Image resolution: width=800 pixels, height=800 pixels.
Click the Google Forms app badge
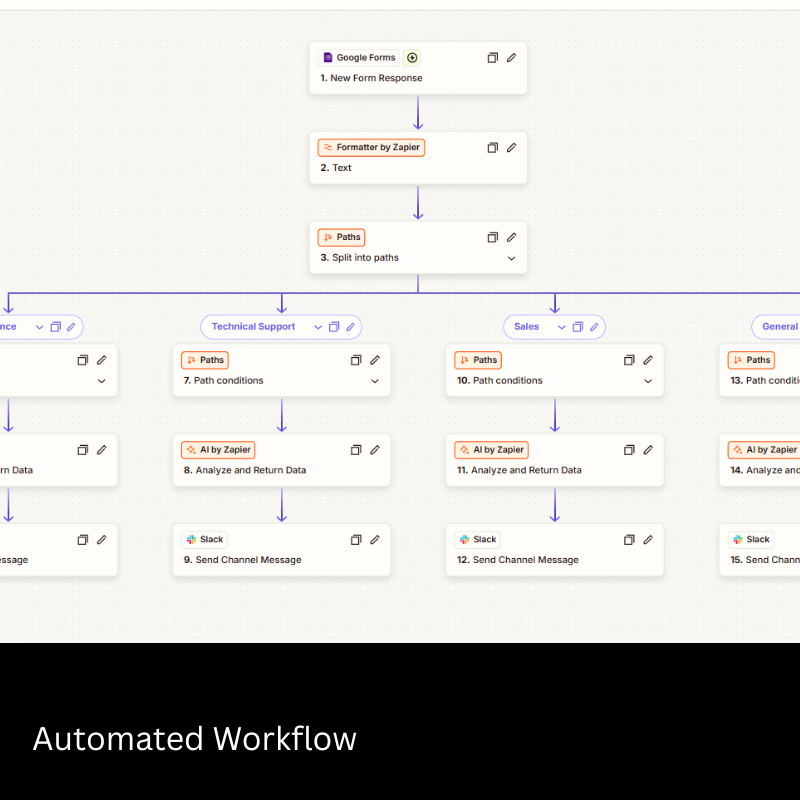point(359,58)
